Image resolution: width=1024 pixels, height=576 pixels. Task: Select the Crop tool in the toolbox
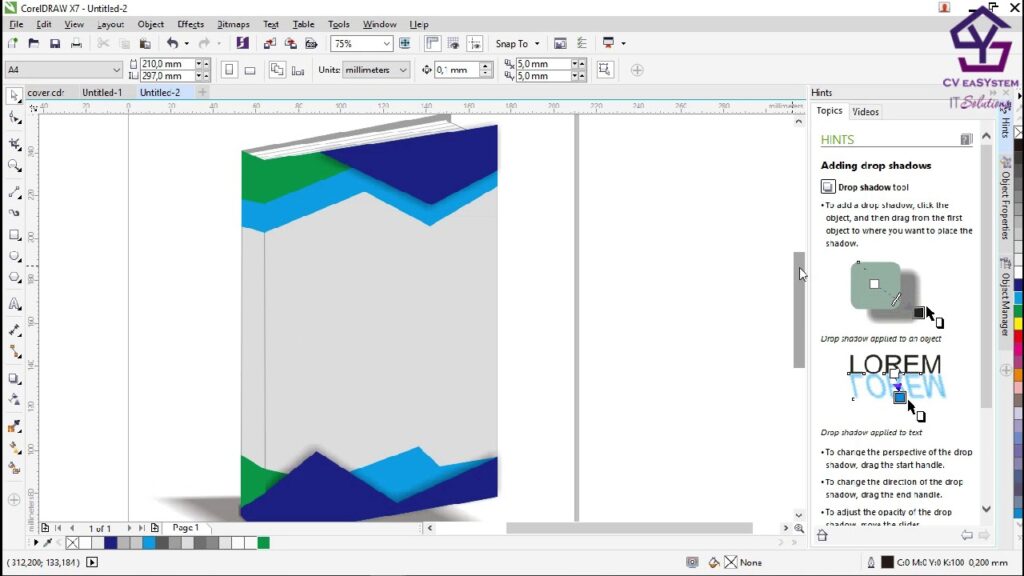pyautogui.click(x=14, y=145)
